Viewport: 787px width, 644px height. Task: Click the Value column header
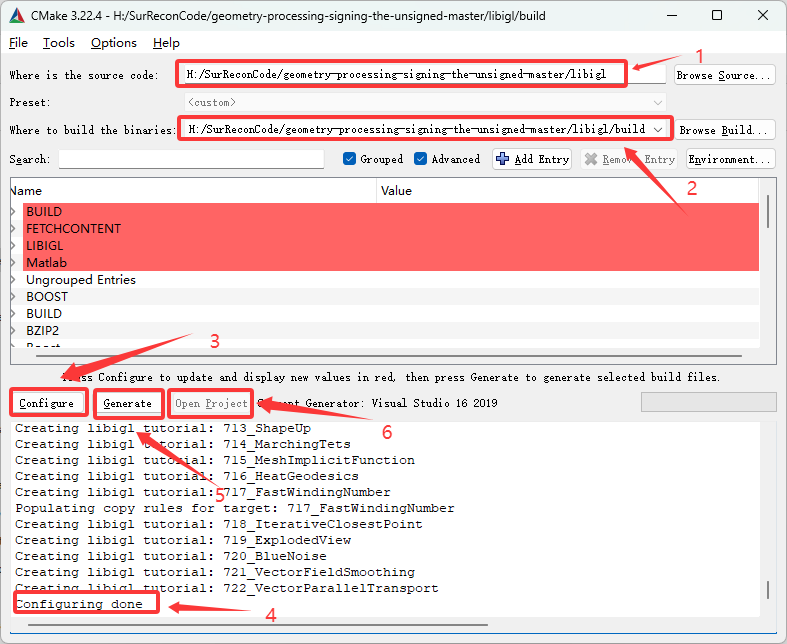(x=567, y=191)
